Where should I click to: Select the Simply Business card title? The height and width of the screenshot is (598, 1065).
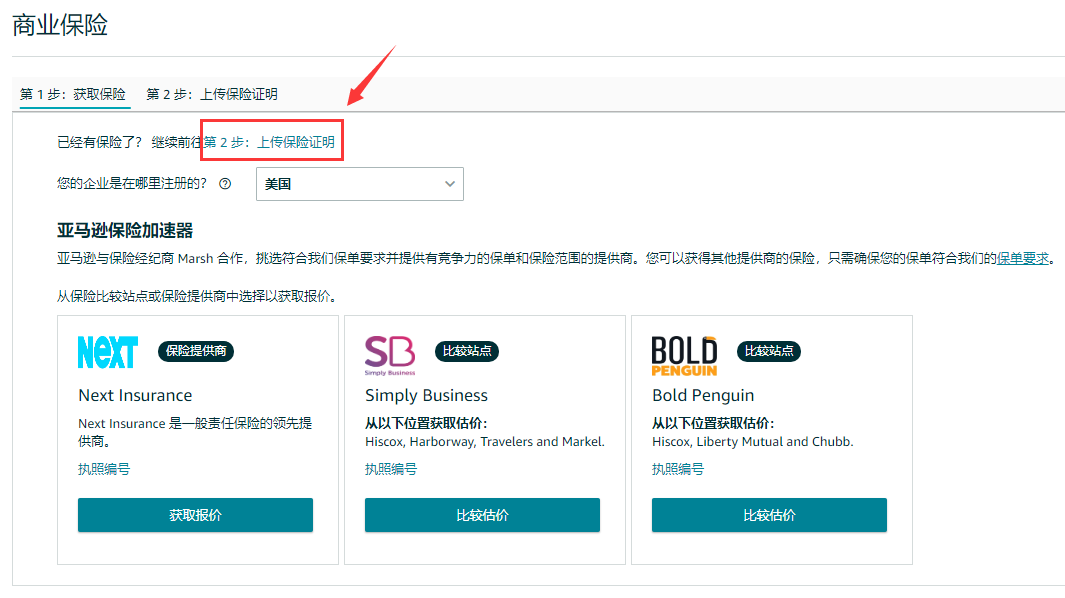(427, 395)
